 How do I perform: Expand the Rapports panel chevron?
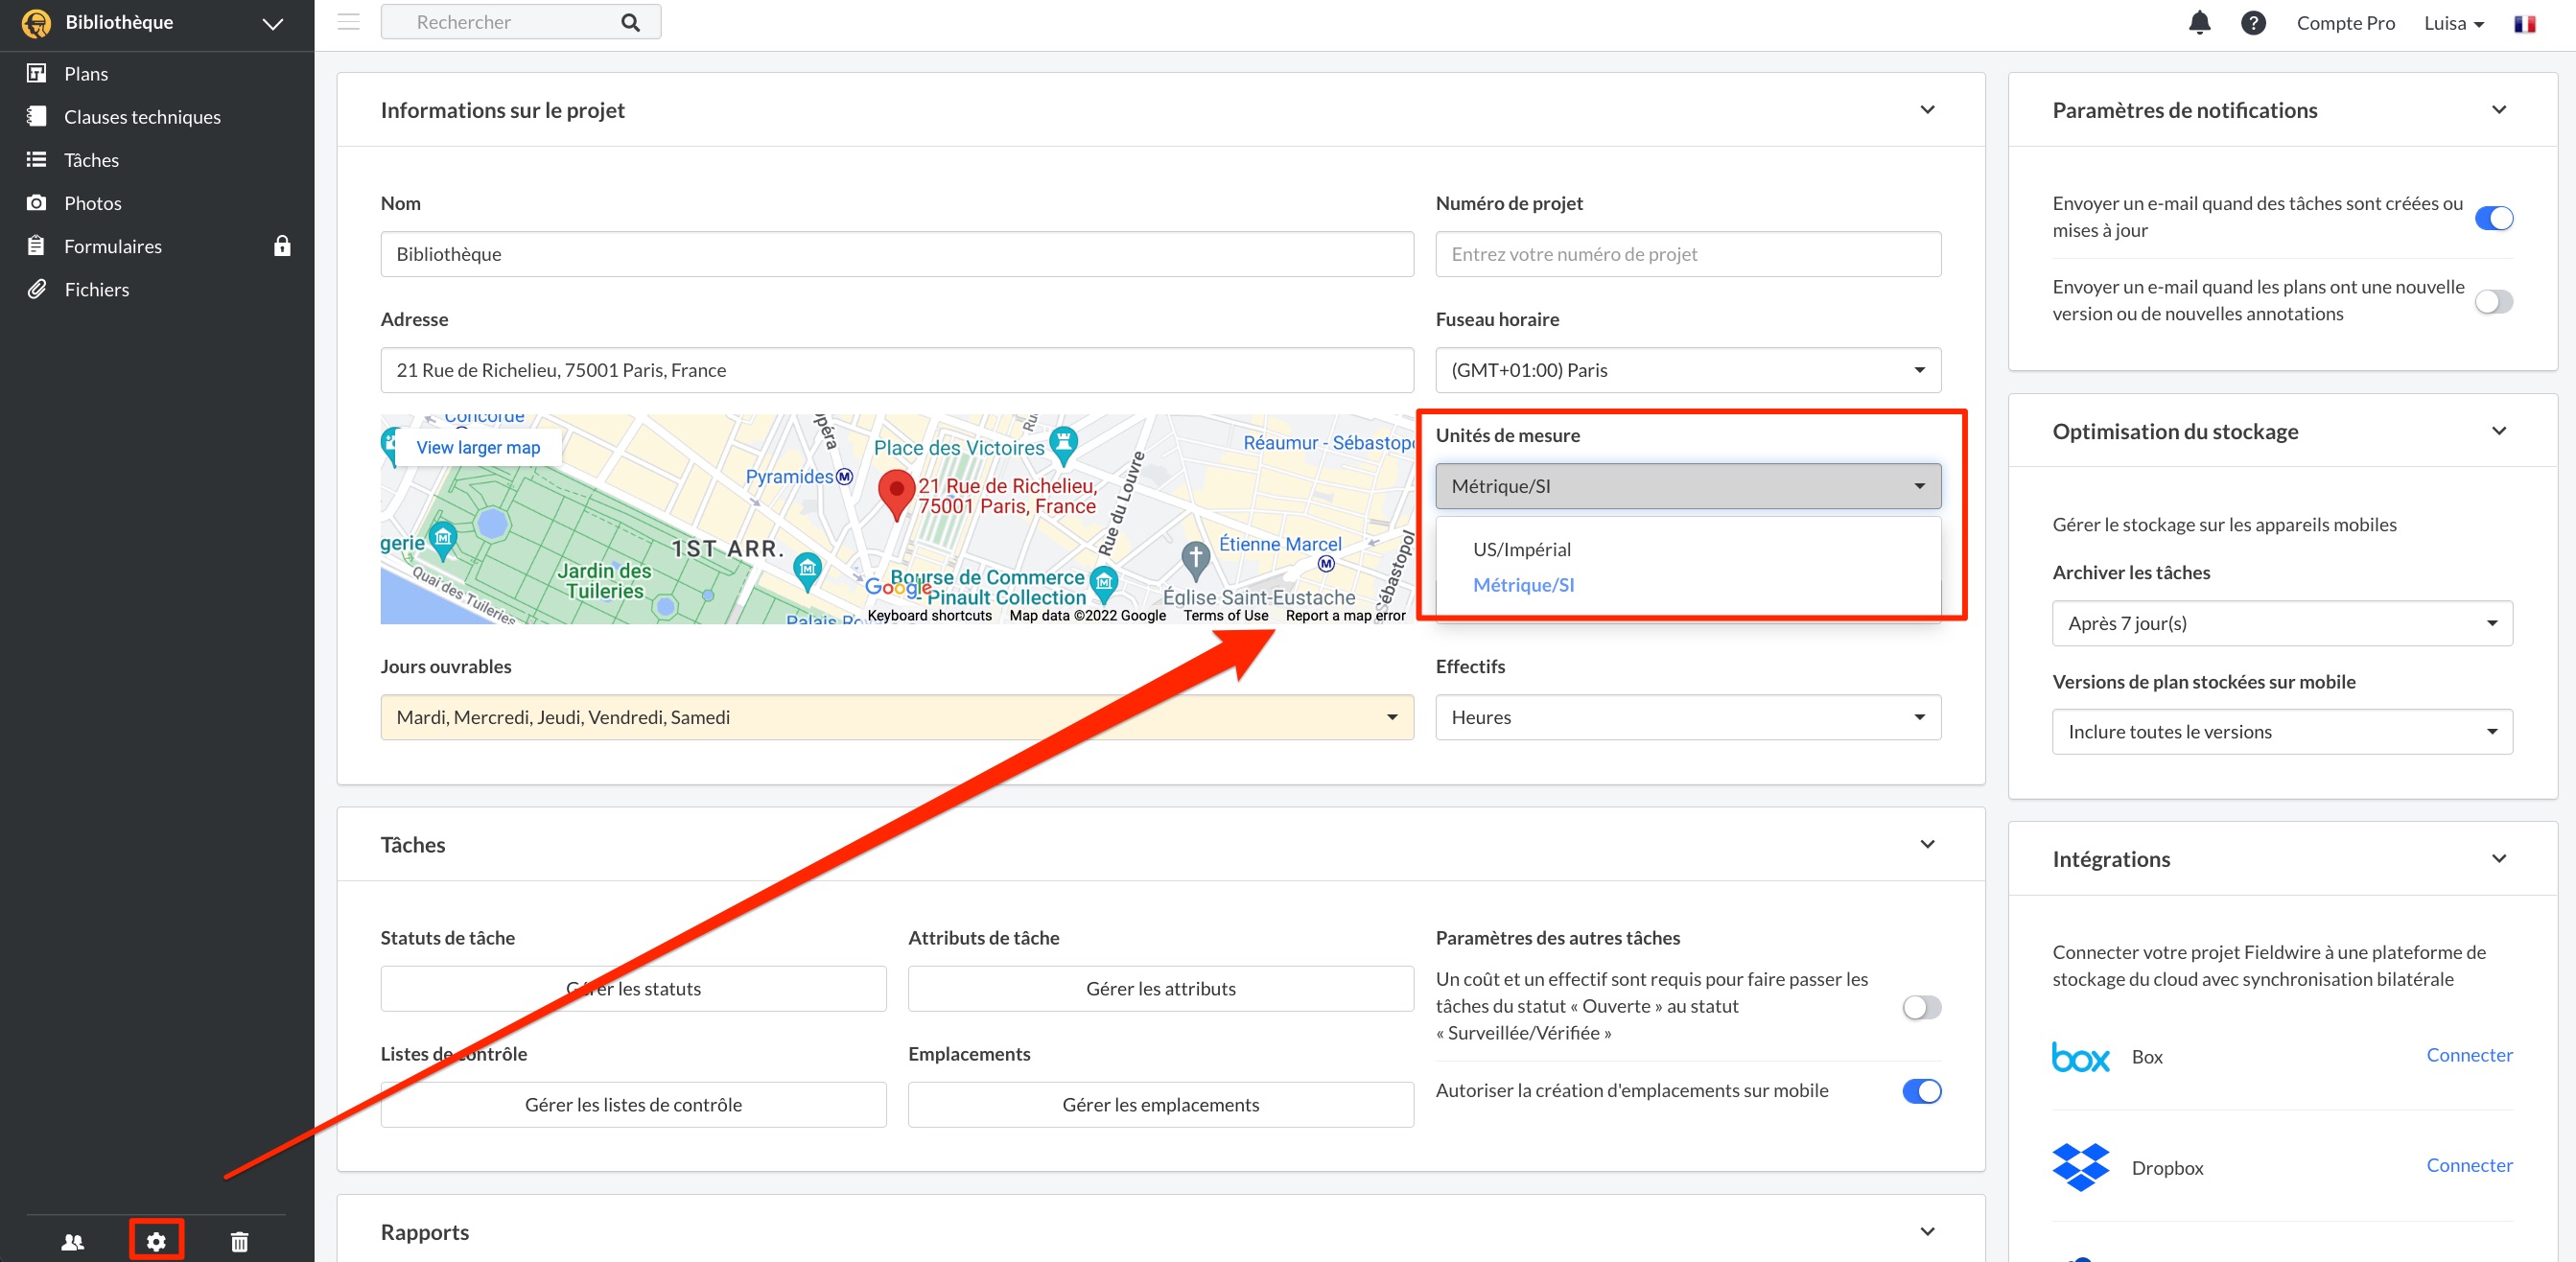[x=1927, y=1231]
